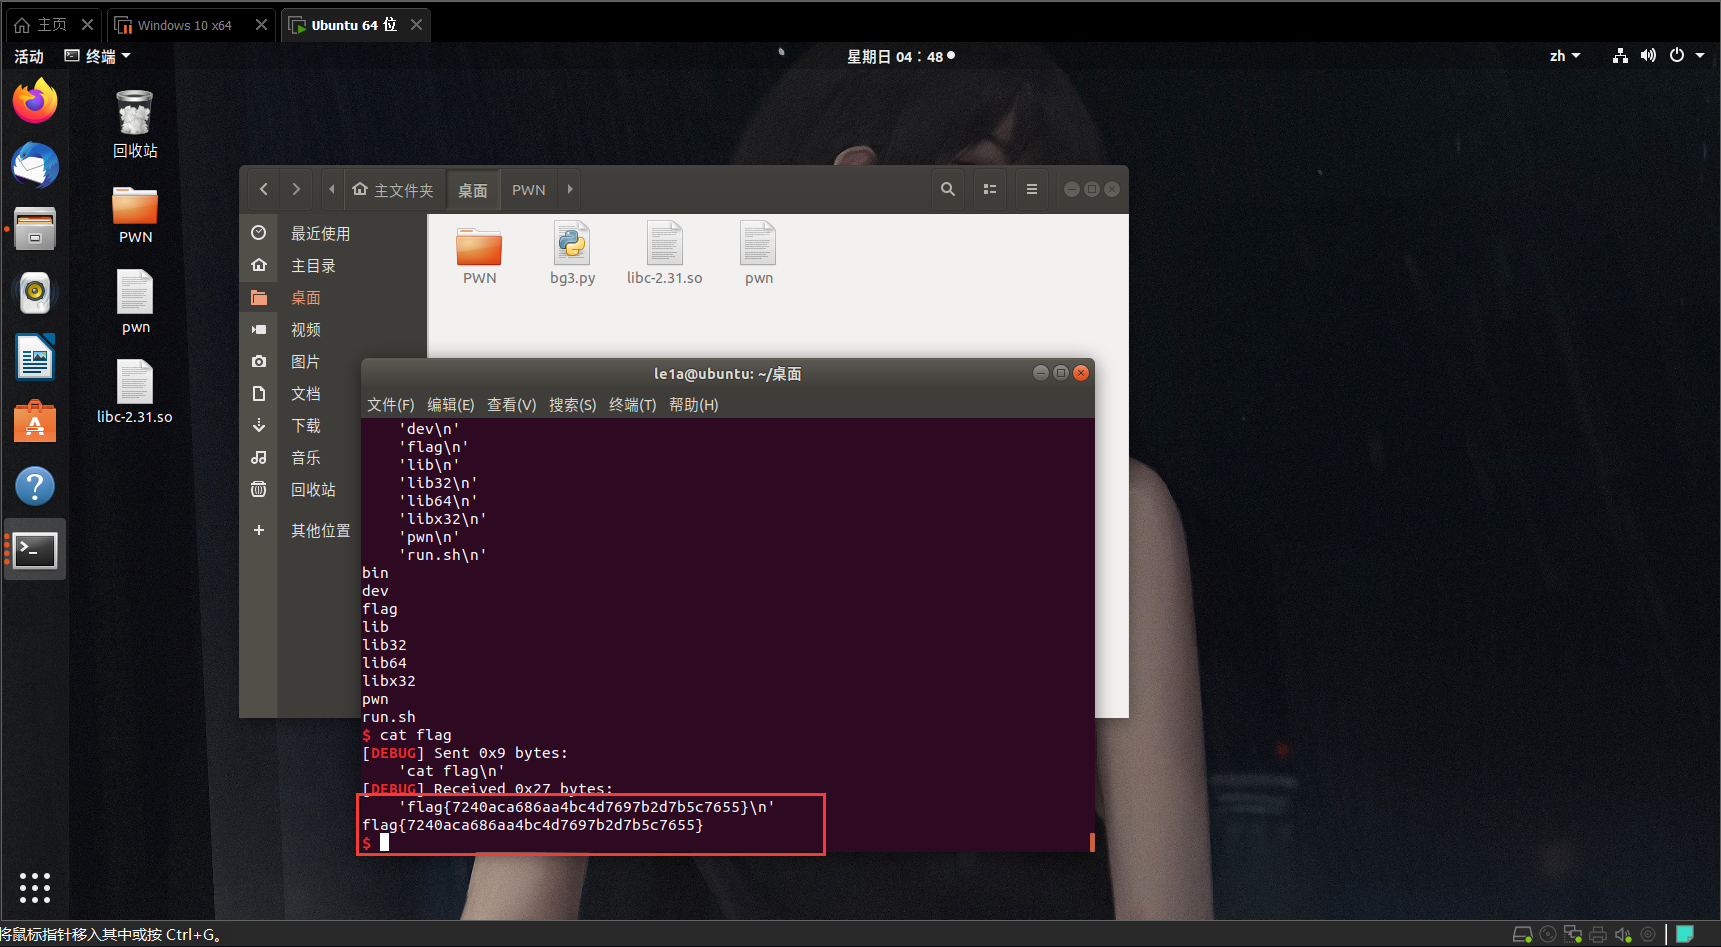Open the 终端 application menu
The height and width of the screenshot is (947, 1721).
click(x=98, y=56)
